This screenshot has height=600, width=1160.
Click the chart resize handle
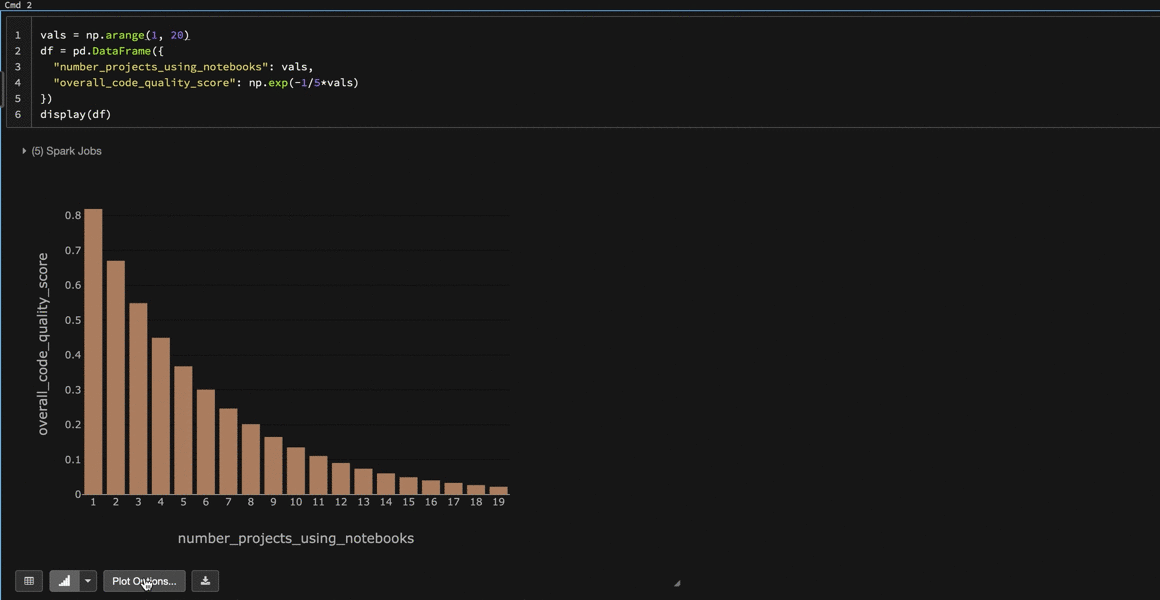[x=677, y=582]
